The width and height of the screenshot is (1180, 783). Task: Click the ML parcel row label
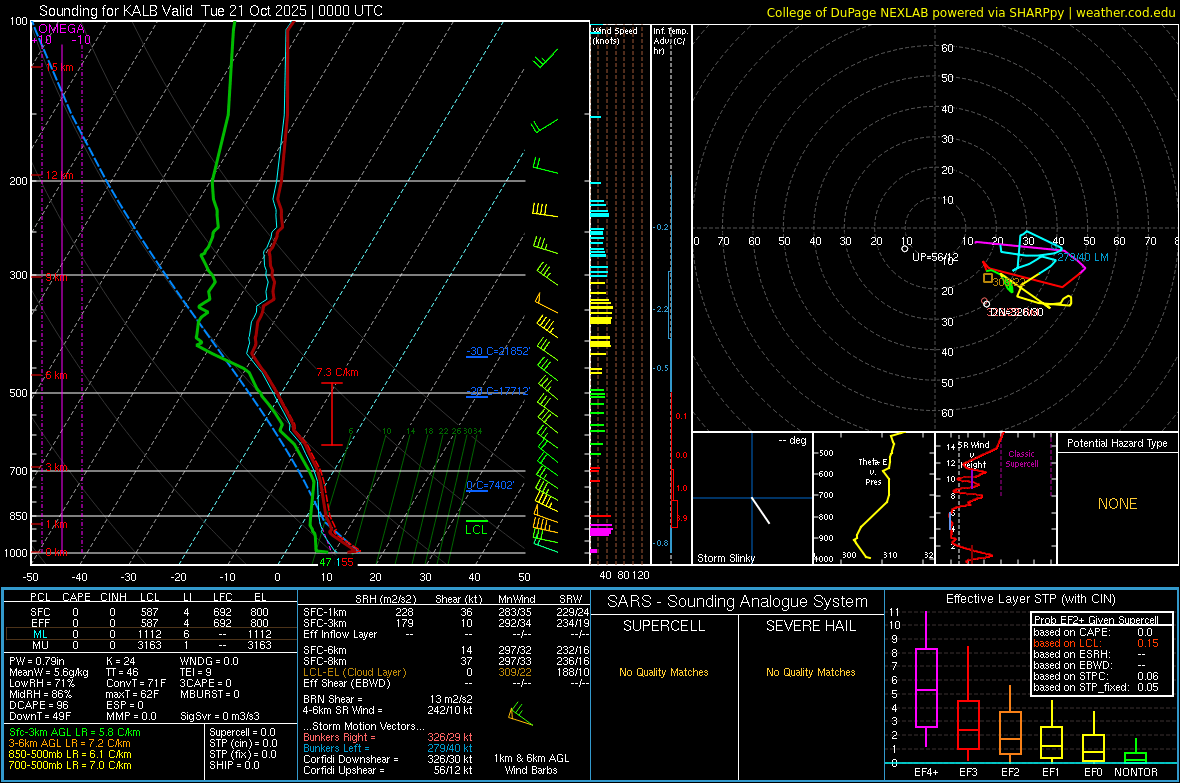pyautogui.click(x=40, y=634)
